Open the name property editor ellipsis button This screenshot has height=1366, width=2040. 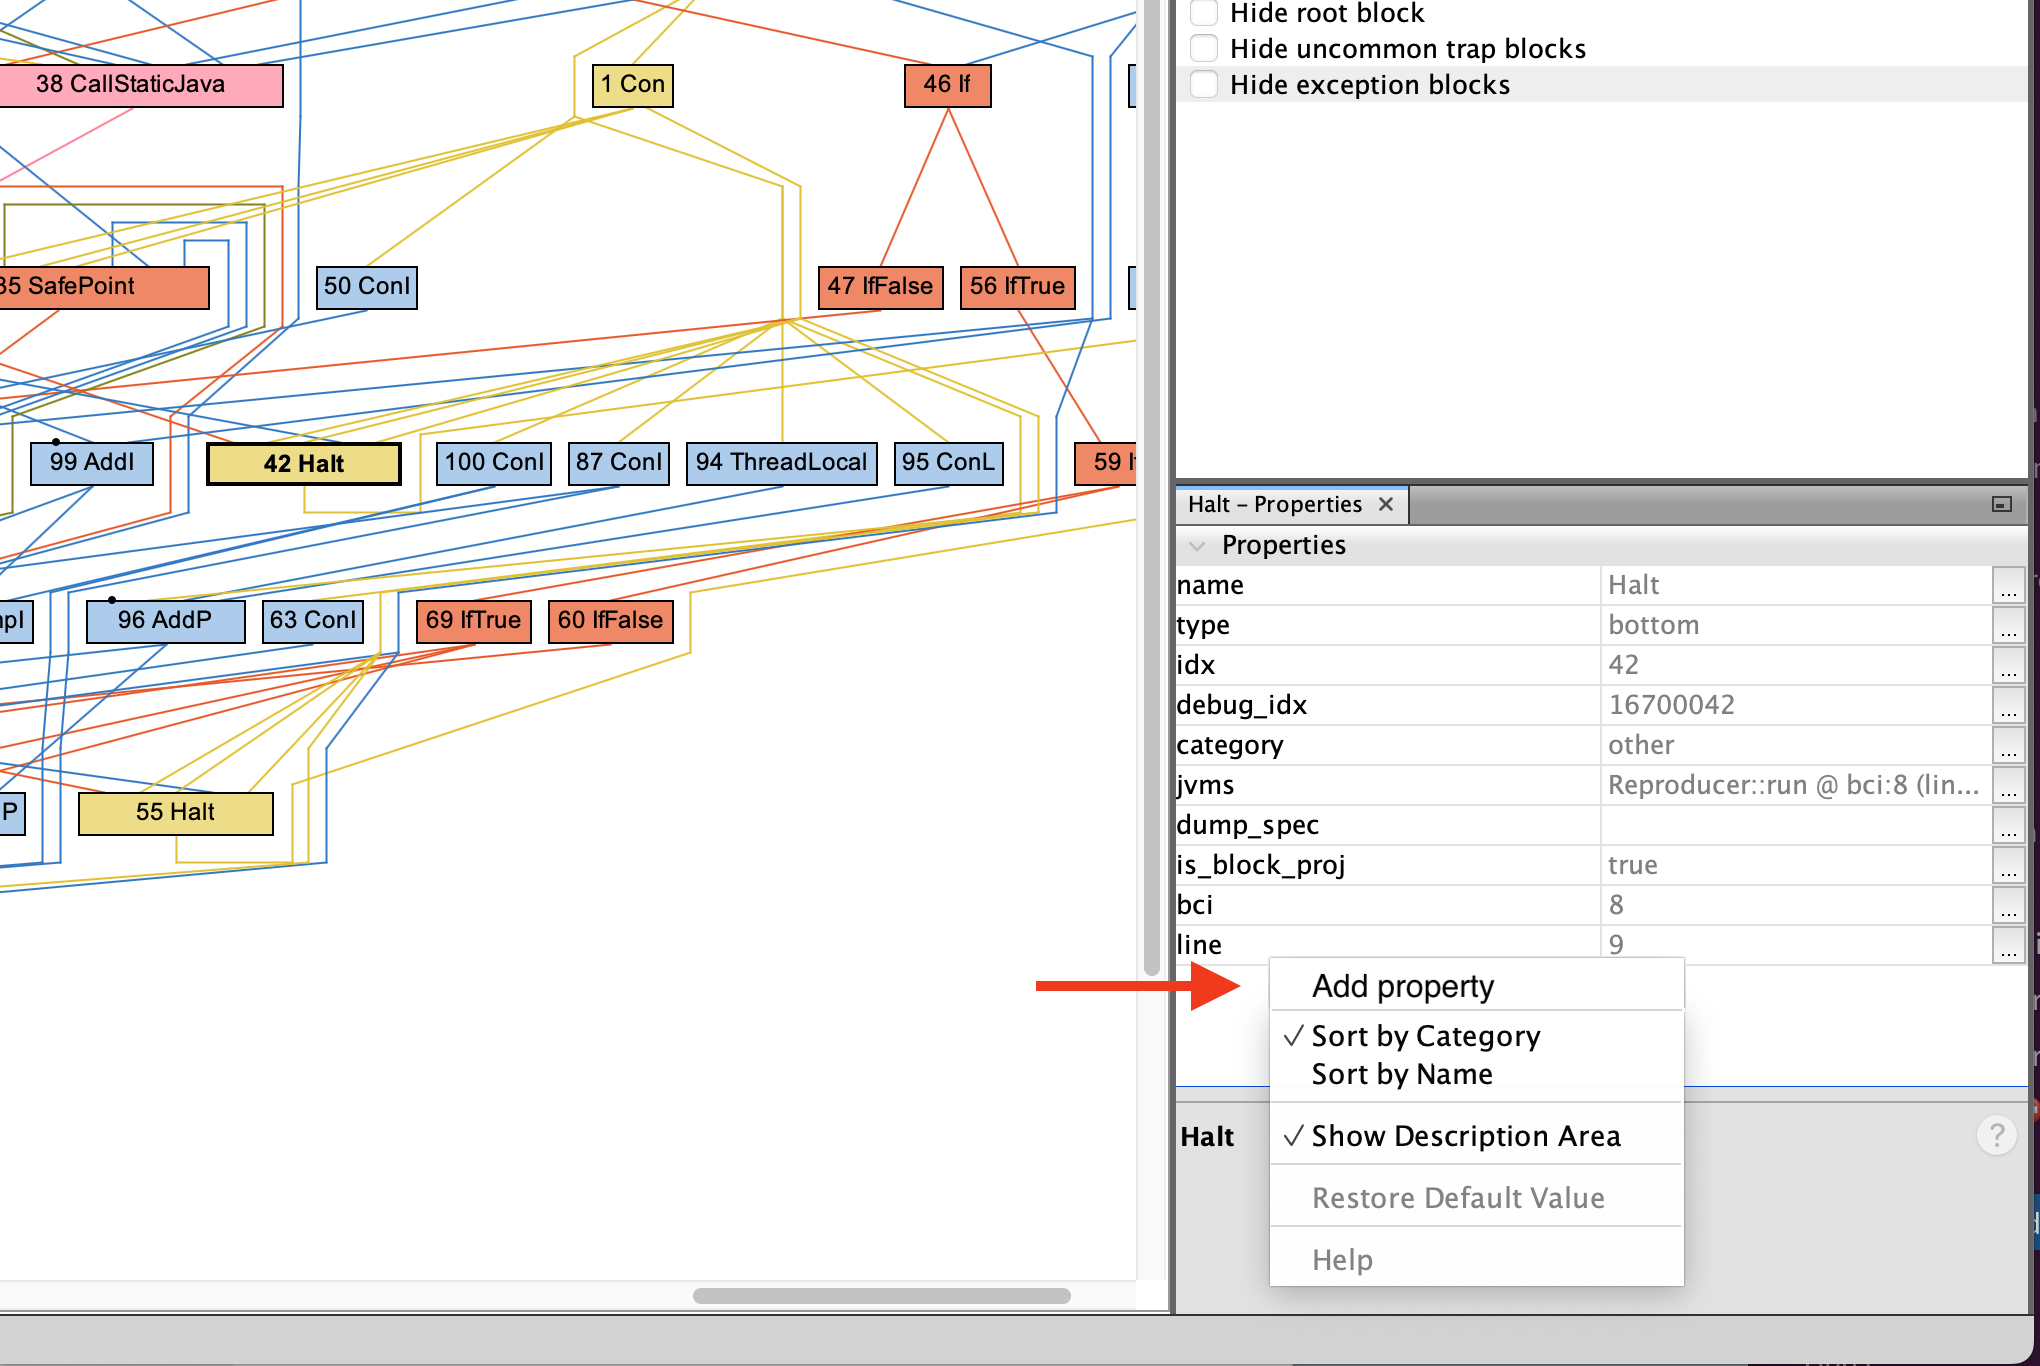pos(2008,586)
